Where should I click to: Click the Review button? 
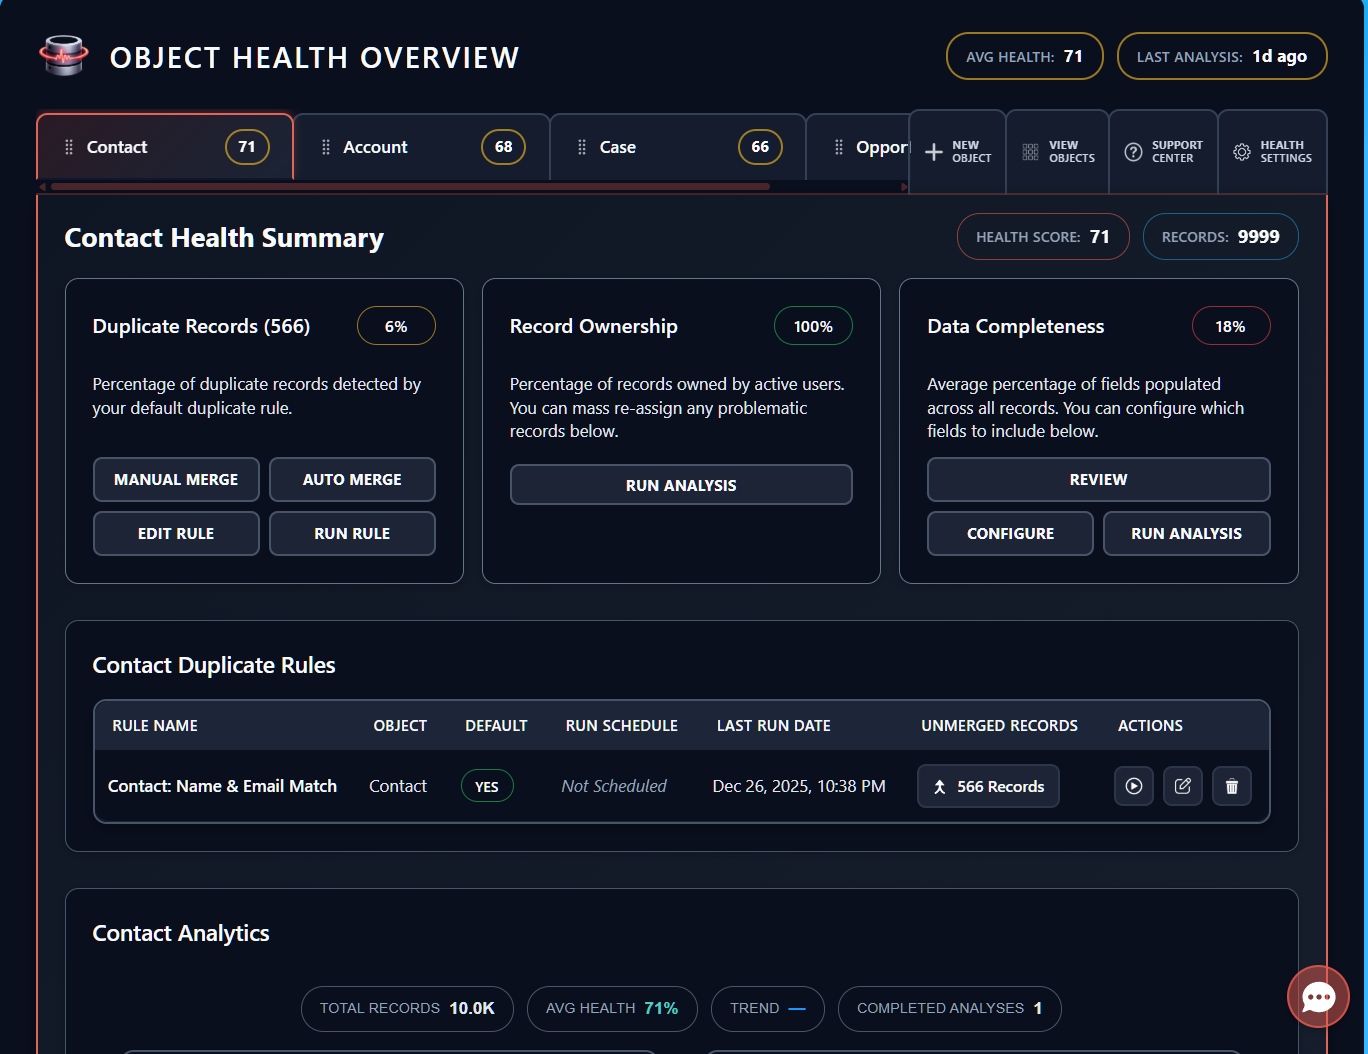[x=1098, y=480]
